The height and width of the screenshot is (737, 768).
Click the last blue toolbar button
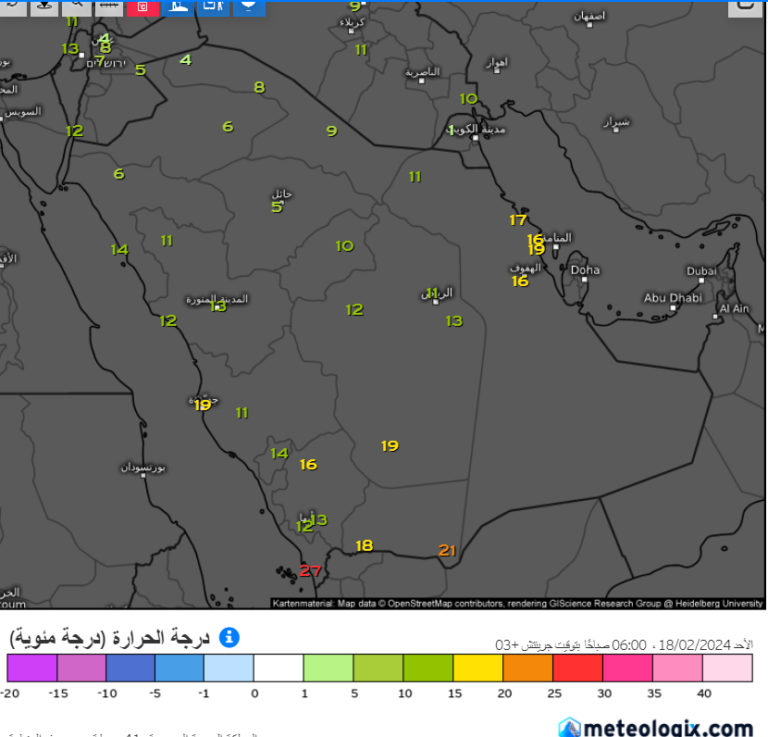point(249,7)
